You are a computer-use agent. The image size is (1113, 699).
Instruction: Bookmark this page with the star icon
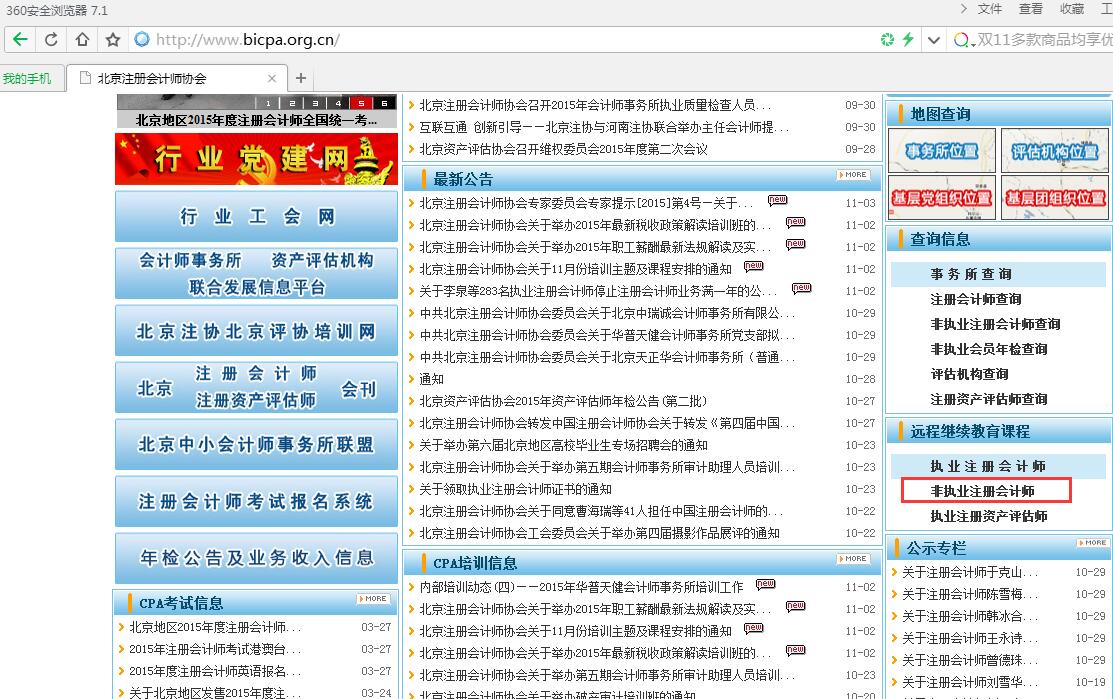112,40
